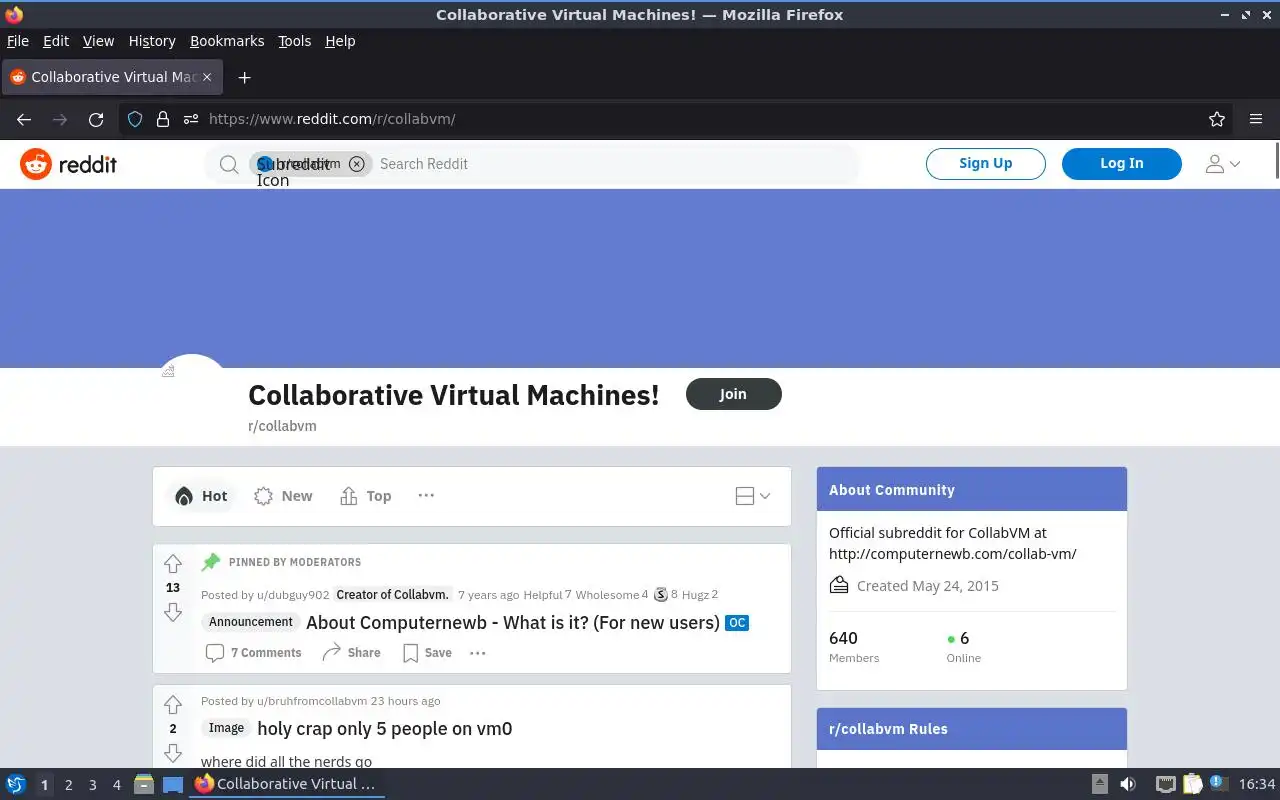Open the History menu
The image size is (1280, 800).
point(152,41)
